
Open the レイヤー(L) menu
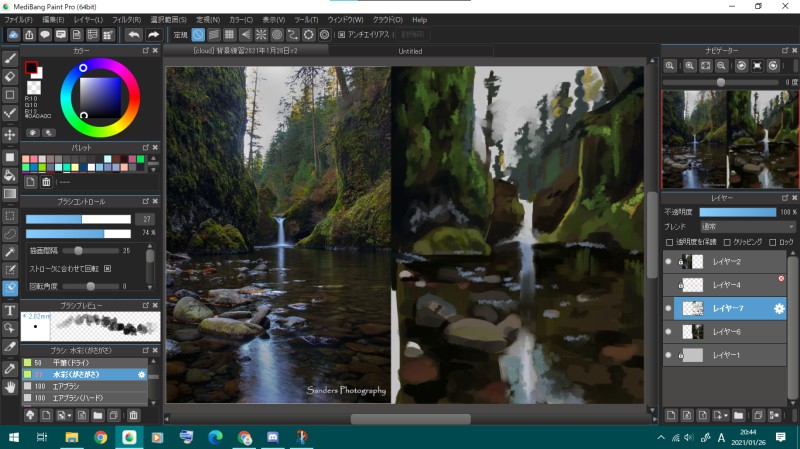88,20
